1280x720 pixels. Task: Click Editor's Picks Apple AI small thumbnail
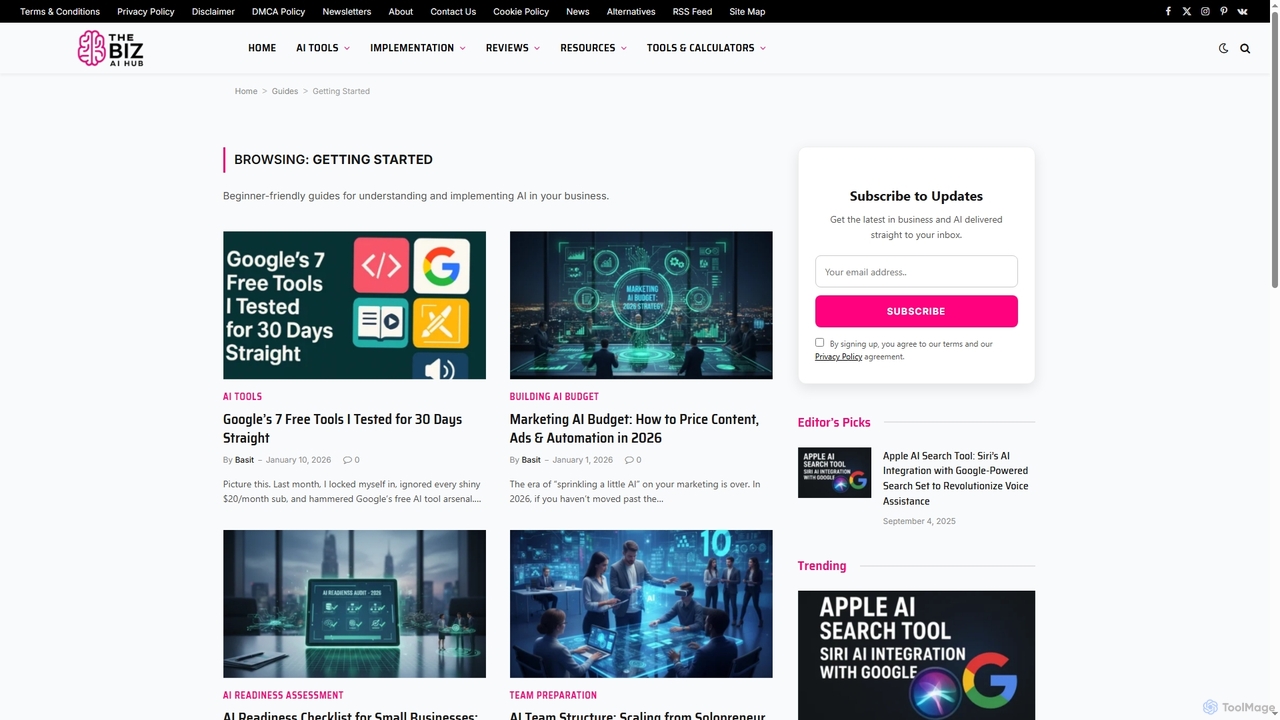coord(834,473)
